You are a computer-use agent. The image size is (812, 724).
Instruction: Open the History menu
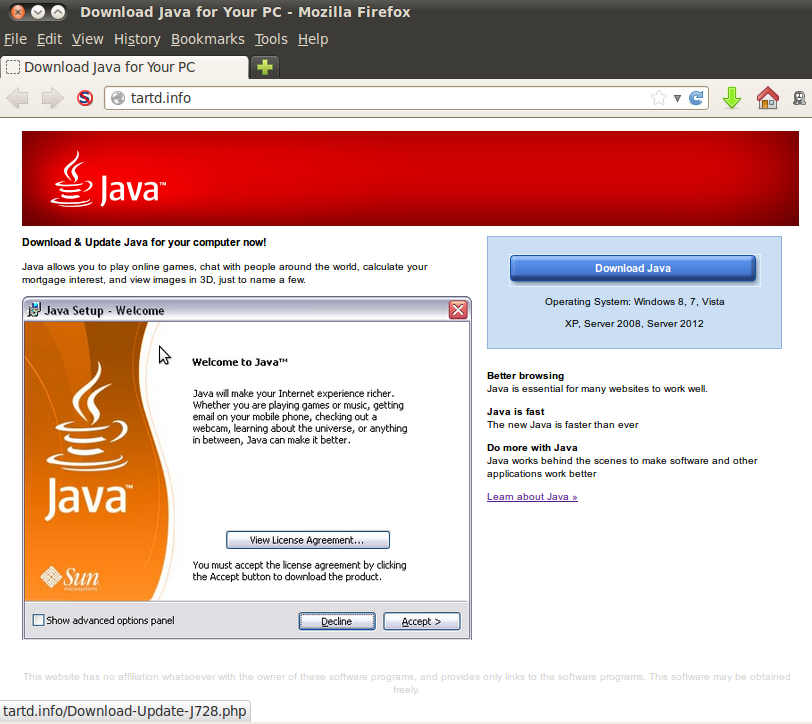click(x=137, y=39)
